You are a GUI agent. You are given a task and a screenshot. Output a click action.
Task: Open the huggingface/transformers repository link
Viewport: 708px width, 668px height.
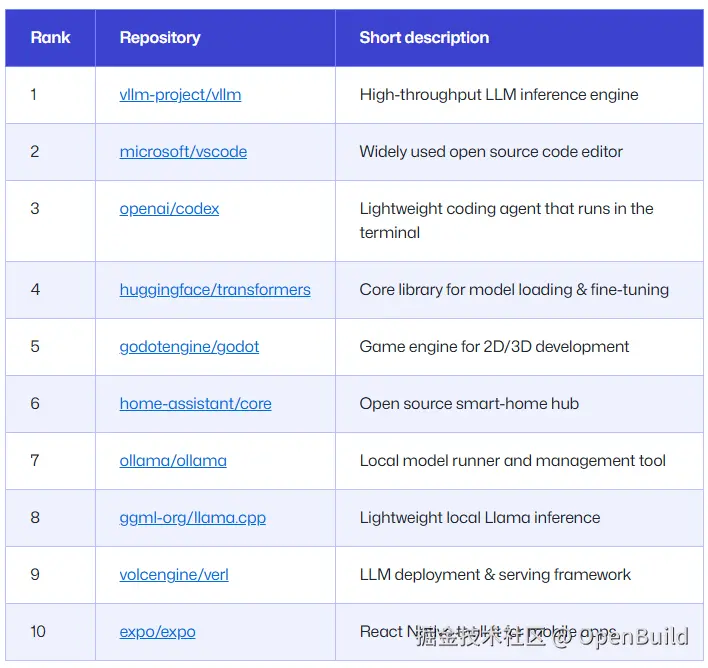215,290
